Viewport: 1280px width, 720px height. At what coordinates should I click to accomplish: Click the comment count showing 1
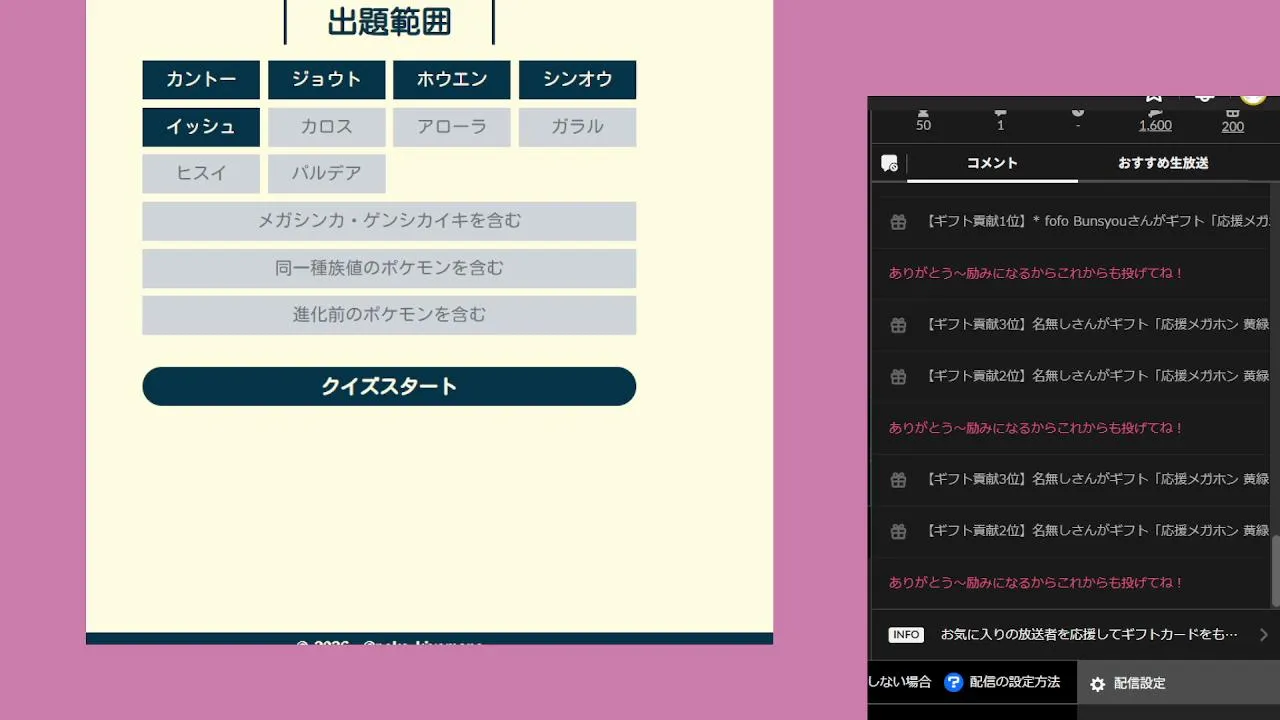(x=1000, y=125)
